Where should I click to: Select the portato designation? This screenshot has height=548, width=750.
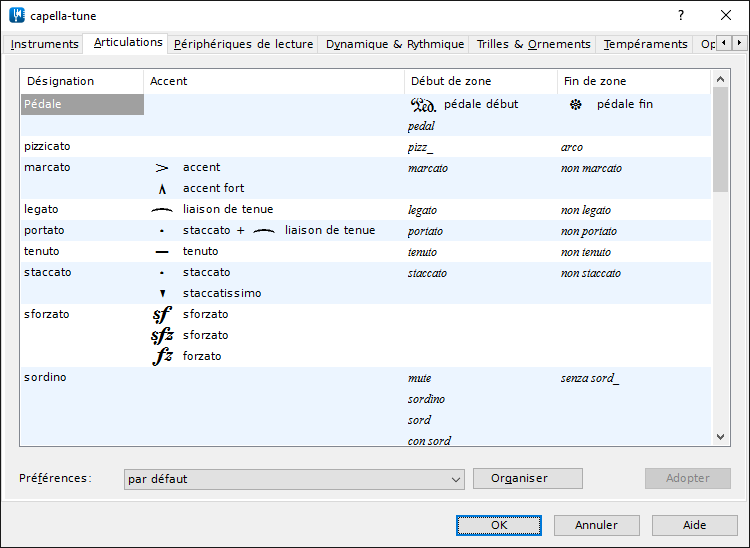click(x=44, y=230)
